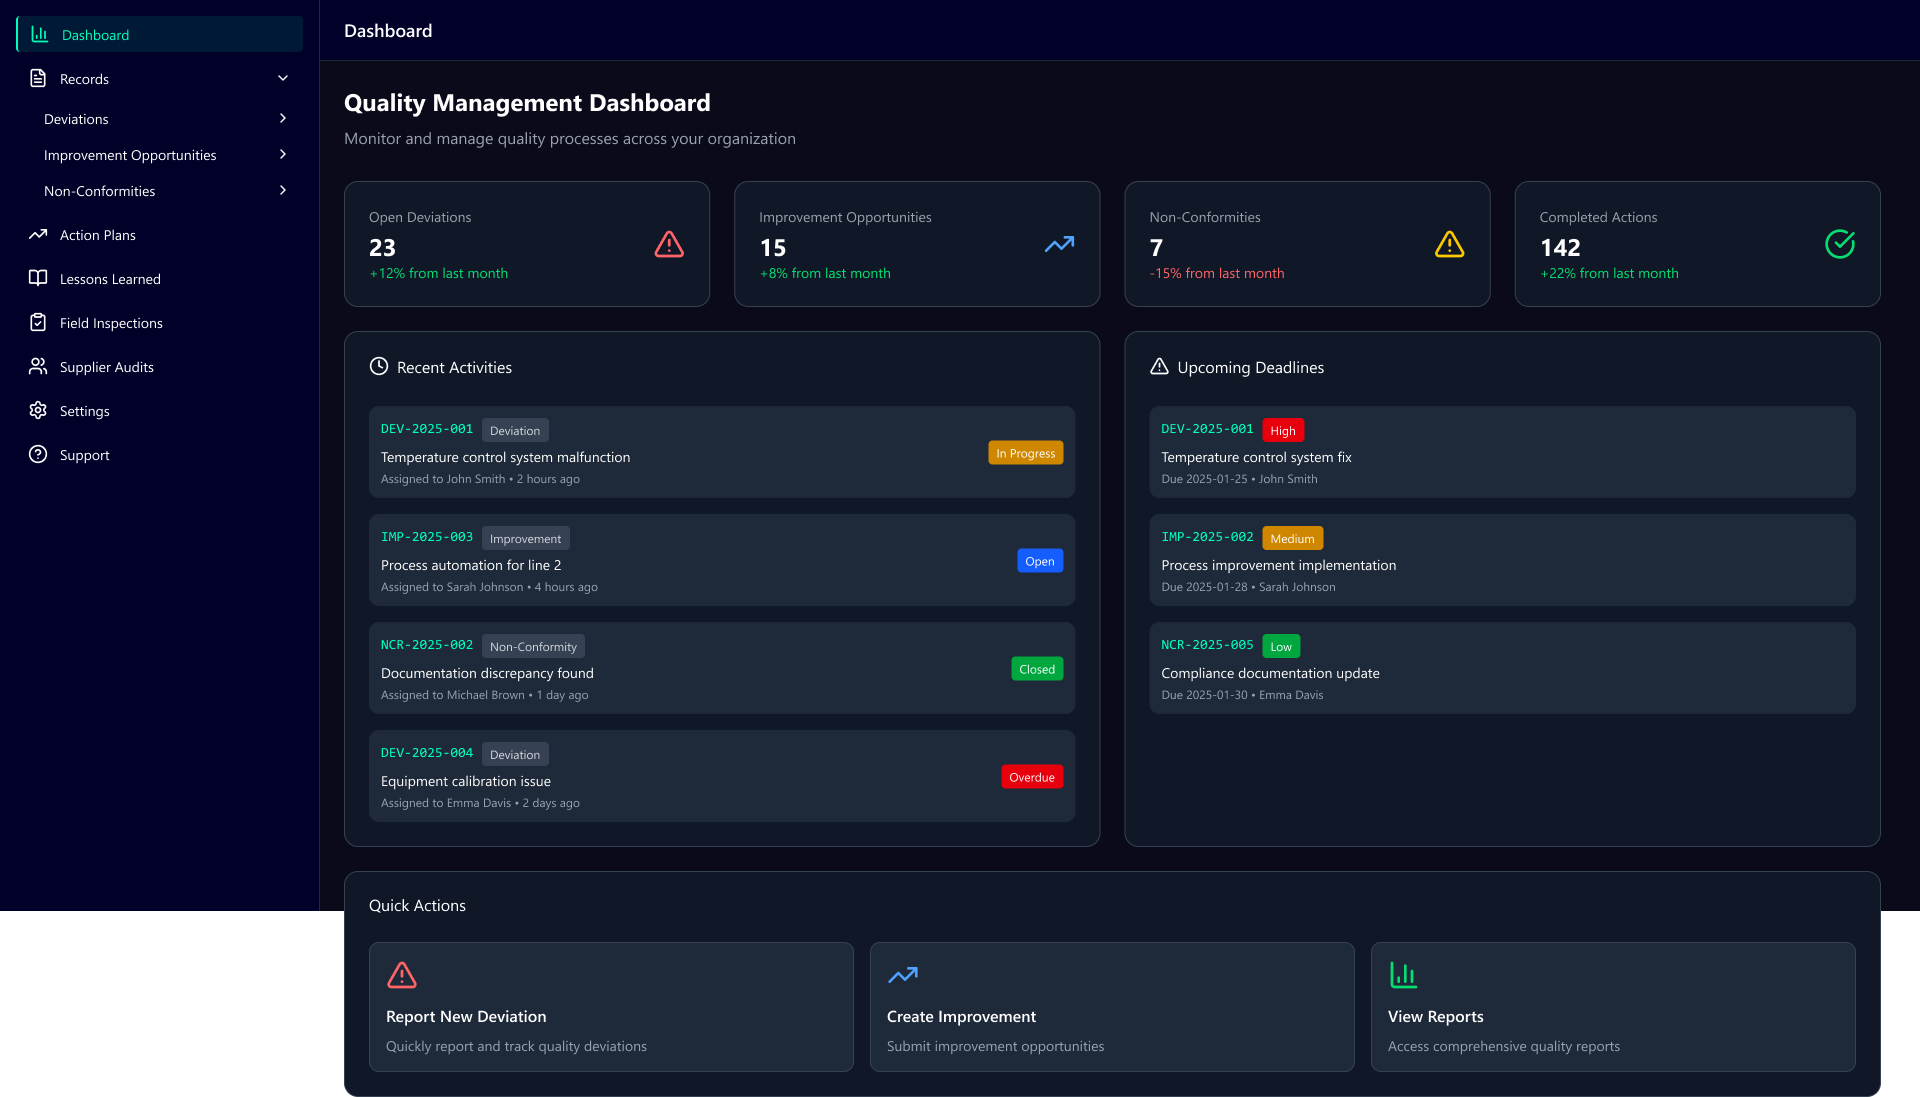Click the blue Open status badge
This screenshot has width=1920, height=1097.
(x=1040, y=561)
